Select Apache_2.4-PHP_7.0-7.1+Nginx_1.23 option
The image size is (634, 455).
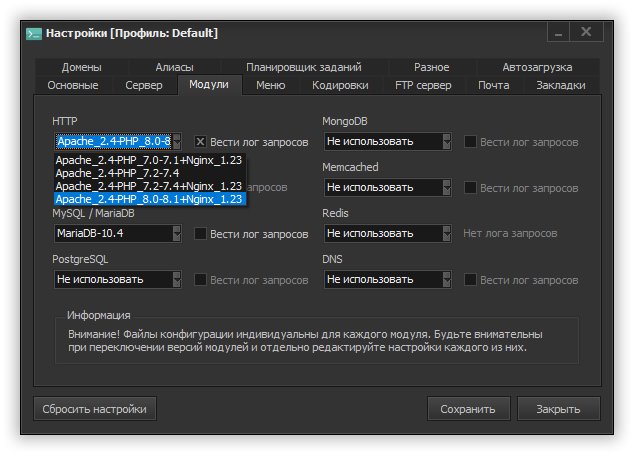(x=148, y=160)
